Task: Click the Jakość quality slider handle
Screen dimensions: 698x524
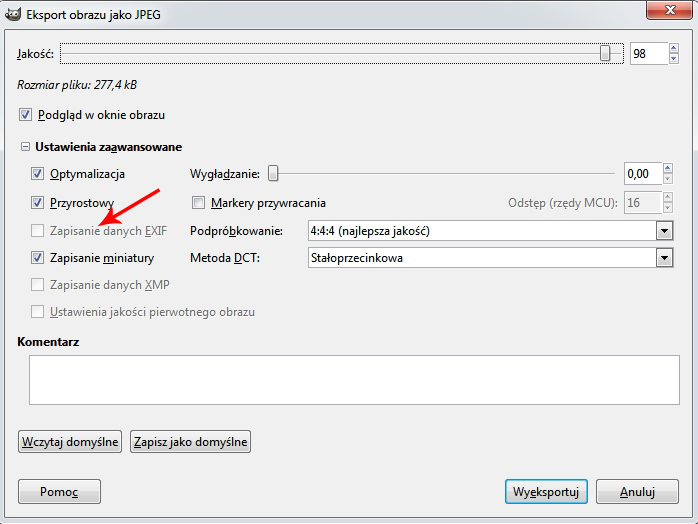Action: click(605, 54)
